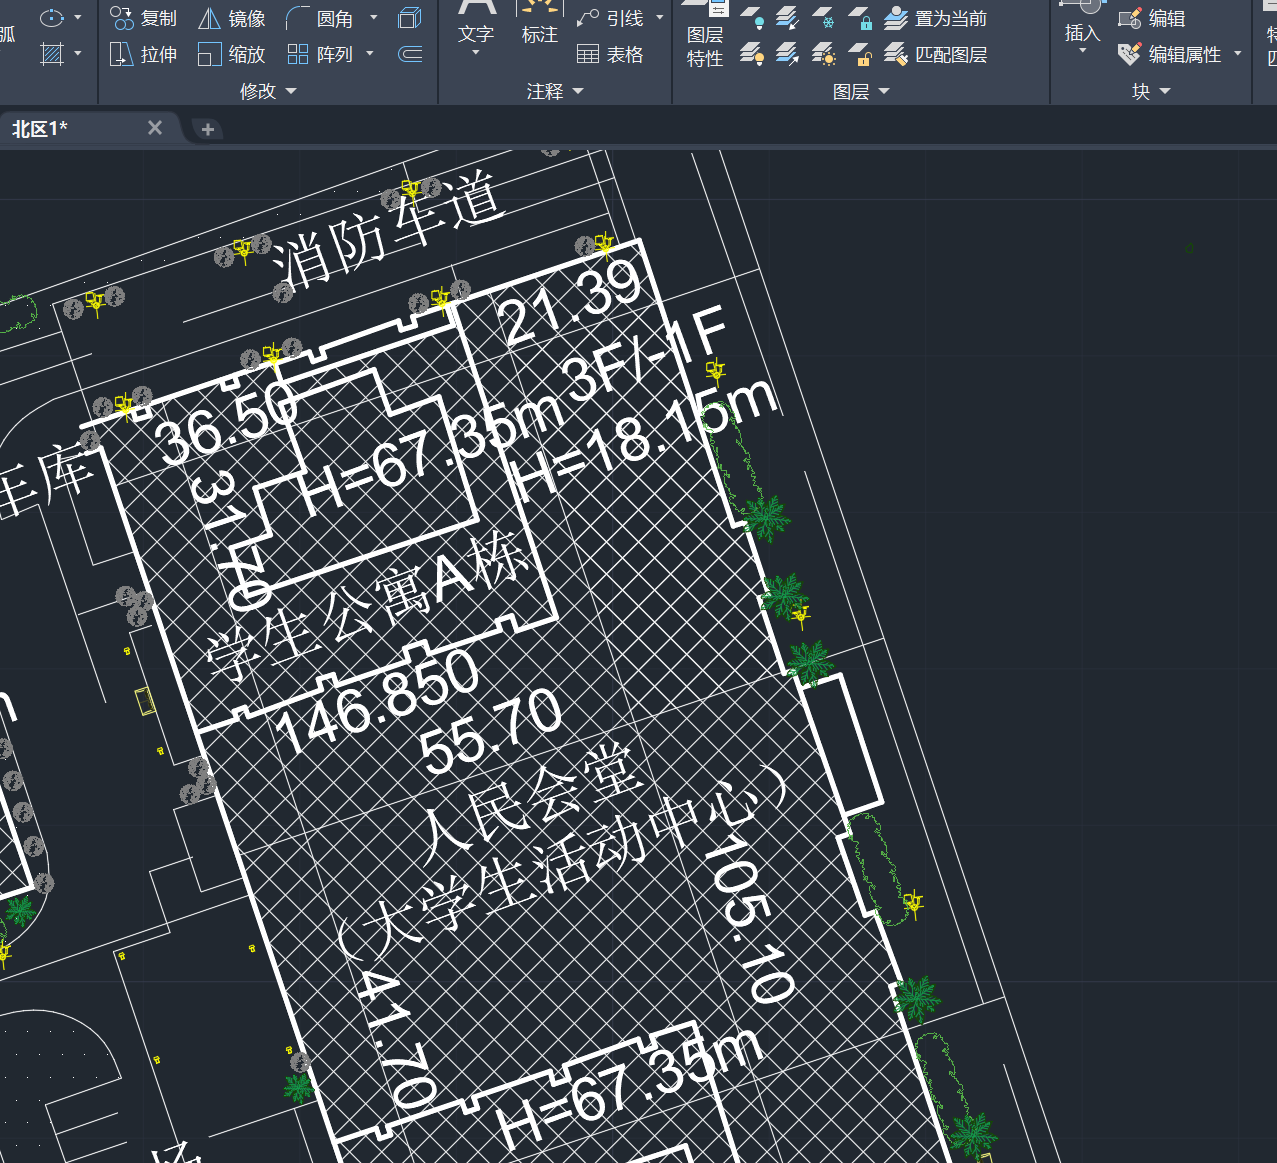Click 匹配图层 (Match Layer) button
This screenshot has width=1277, height=1163.
936,54
